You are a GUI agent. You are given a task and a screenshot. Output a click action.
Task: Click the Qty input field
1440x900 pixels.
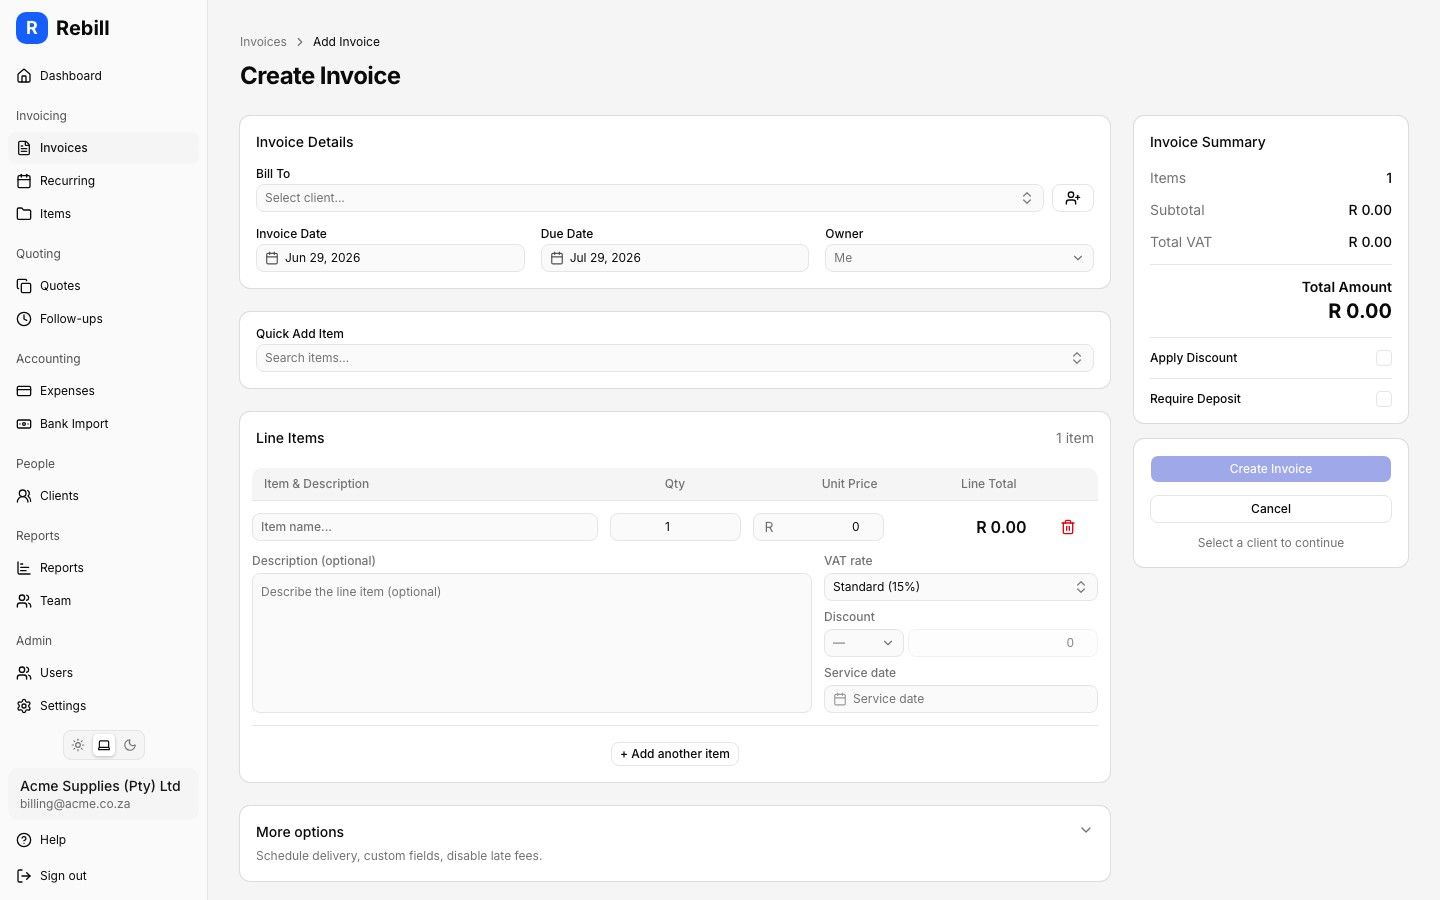click(x=675, y=527)
